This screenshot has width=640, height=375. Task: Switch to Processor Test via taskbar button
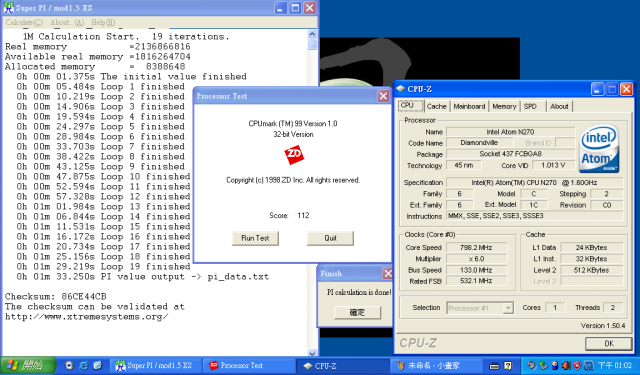tap(250, 366)
